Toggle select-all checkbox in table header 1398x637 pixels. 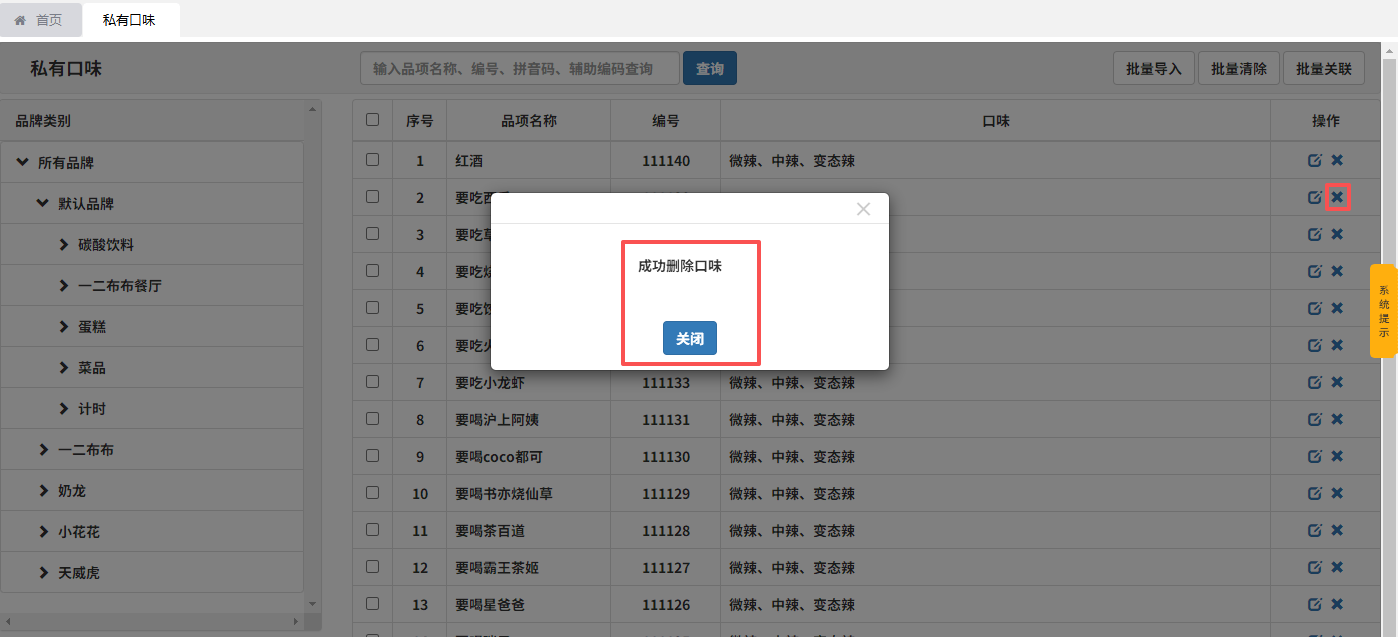pyautogui.click(x=373, y=120)
